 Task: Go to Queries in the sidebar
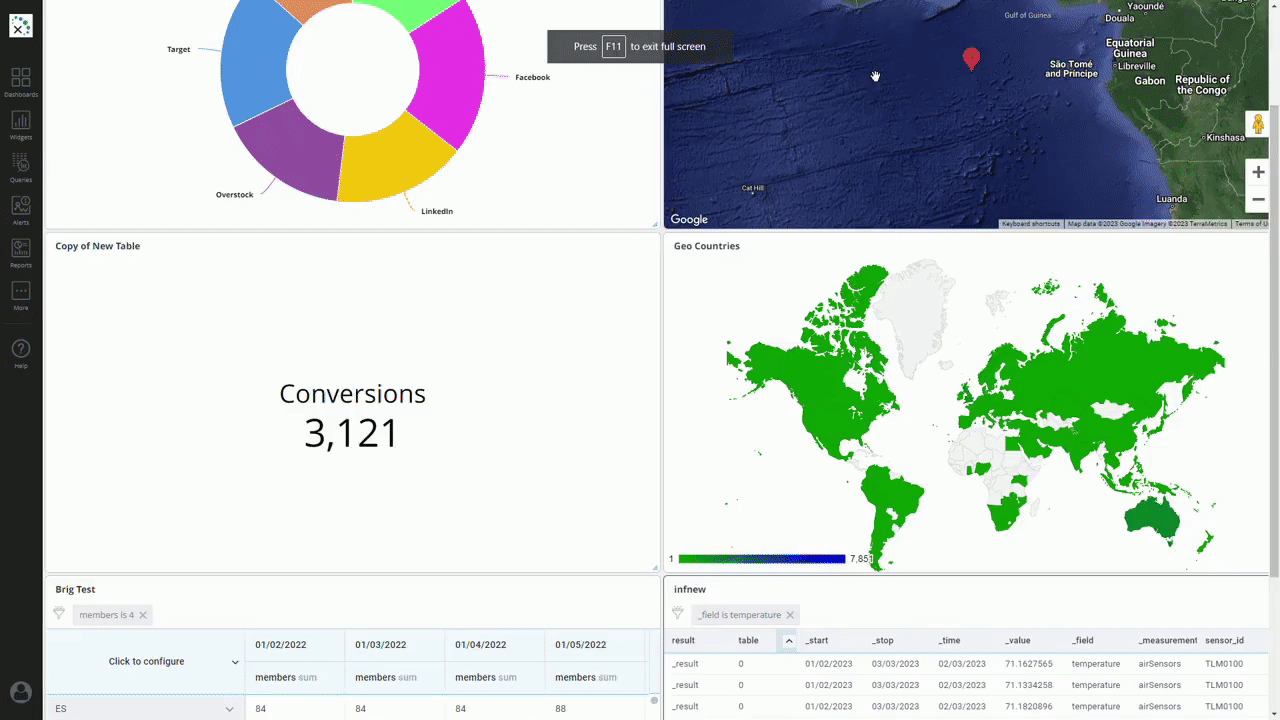[x=21, y=167]
